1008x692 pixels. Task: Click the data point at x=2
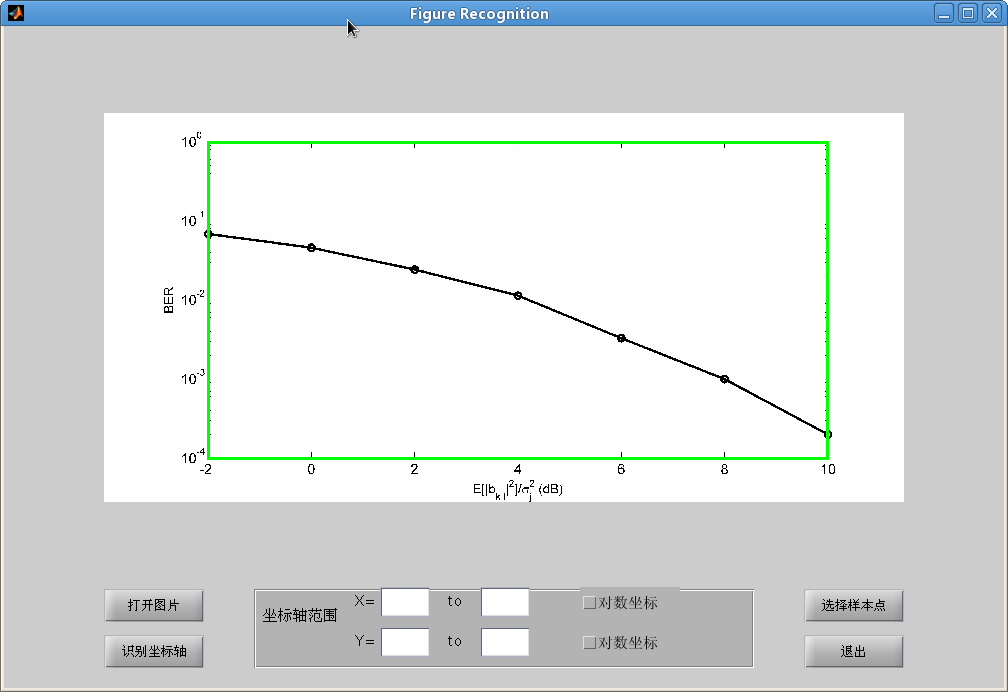click(415, 269)
